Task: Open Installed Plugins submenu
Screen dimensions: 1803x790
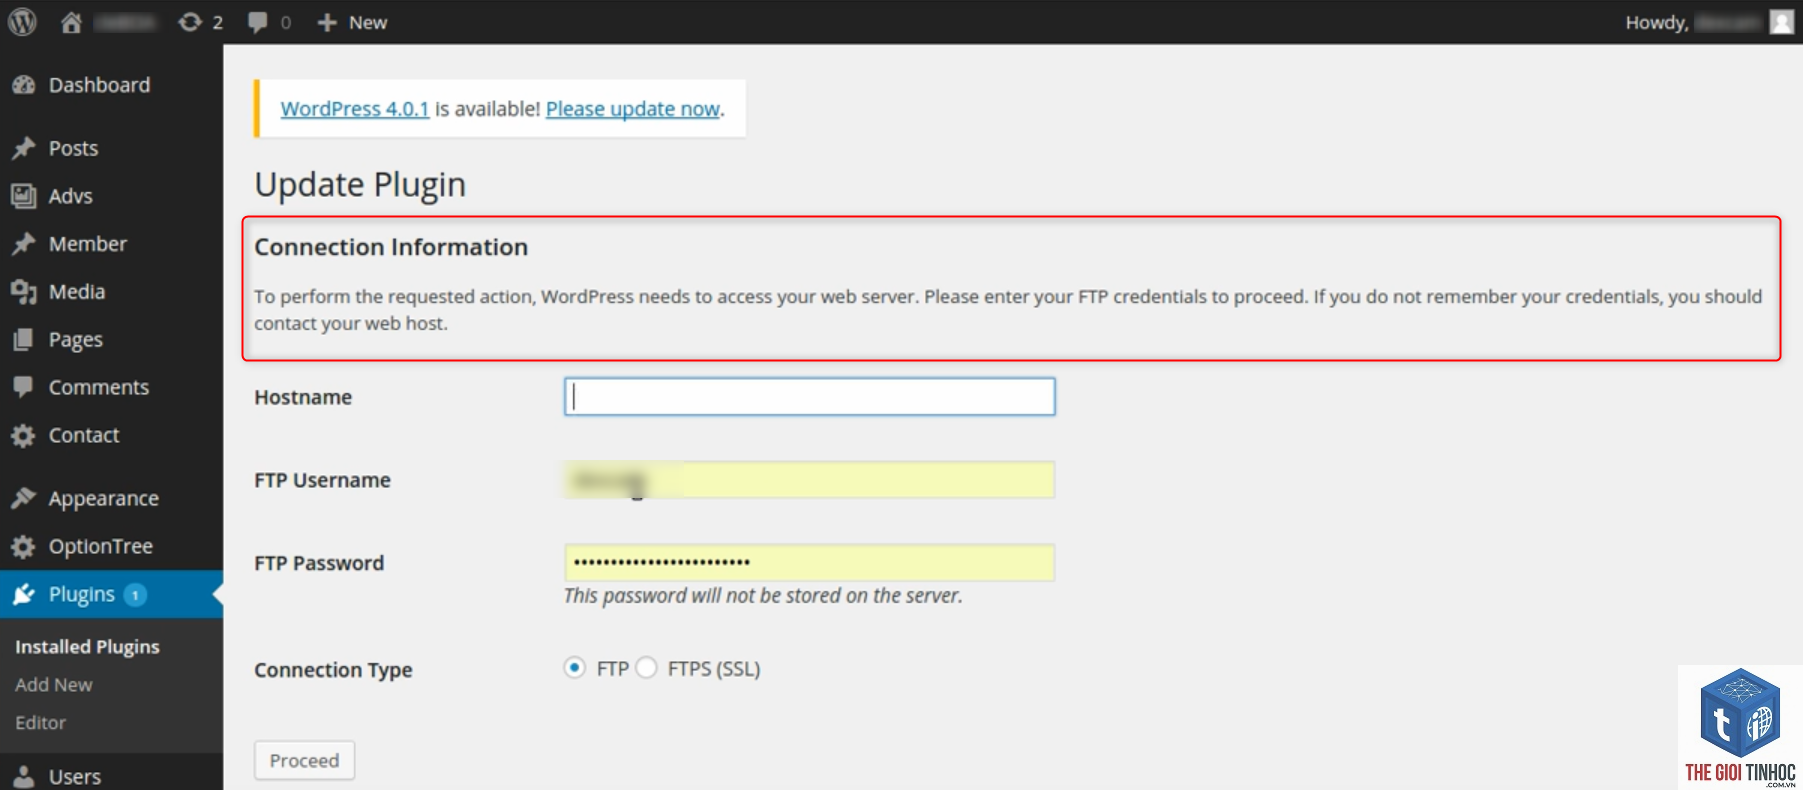Action: click(x=87, y=647)
